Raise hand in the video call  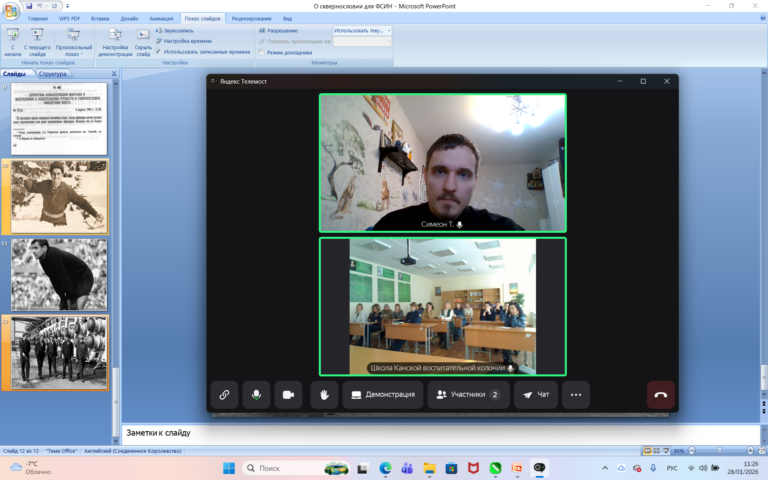[x=324, y=395]
